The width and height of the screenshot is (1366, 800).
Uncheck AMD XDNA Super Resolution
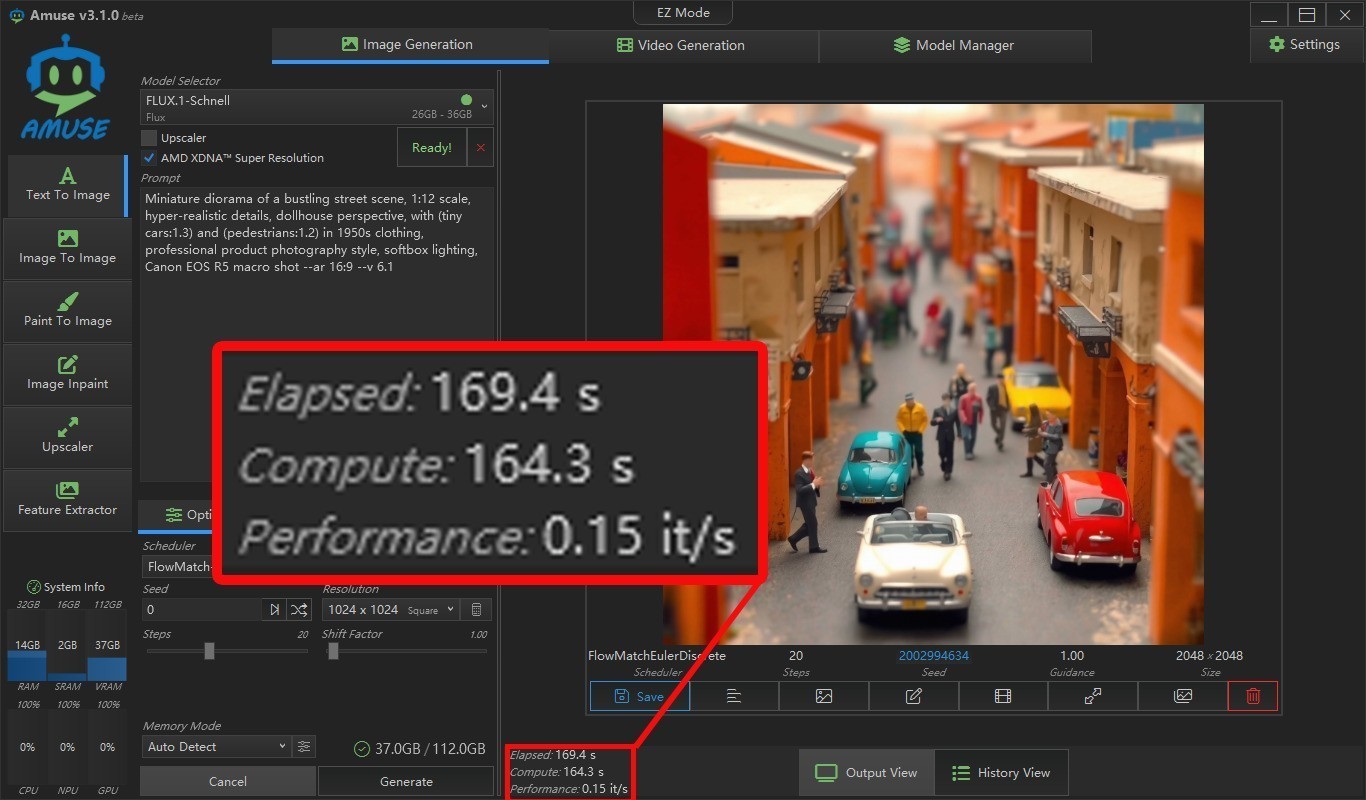click(x=149, y=158)
